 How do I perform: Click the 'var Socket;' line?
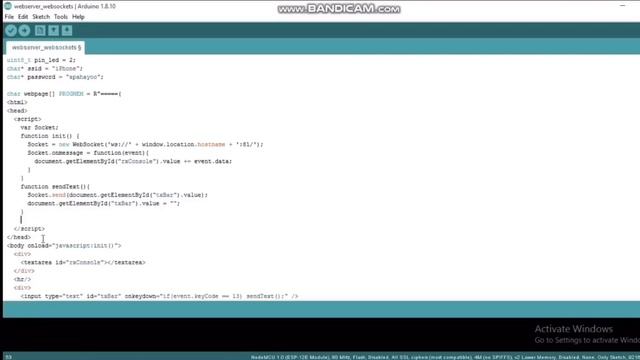(40, 127)
